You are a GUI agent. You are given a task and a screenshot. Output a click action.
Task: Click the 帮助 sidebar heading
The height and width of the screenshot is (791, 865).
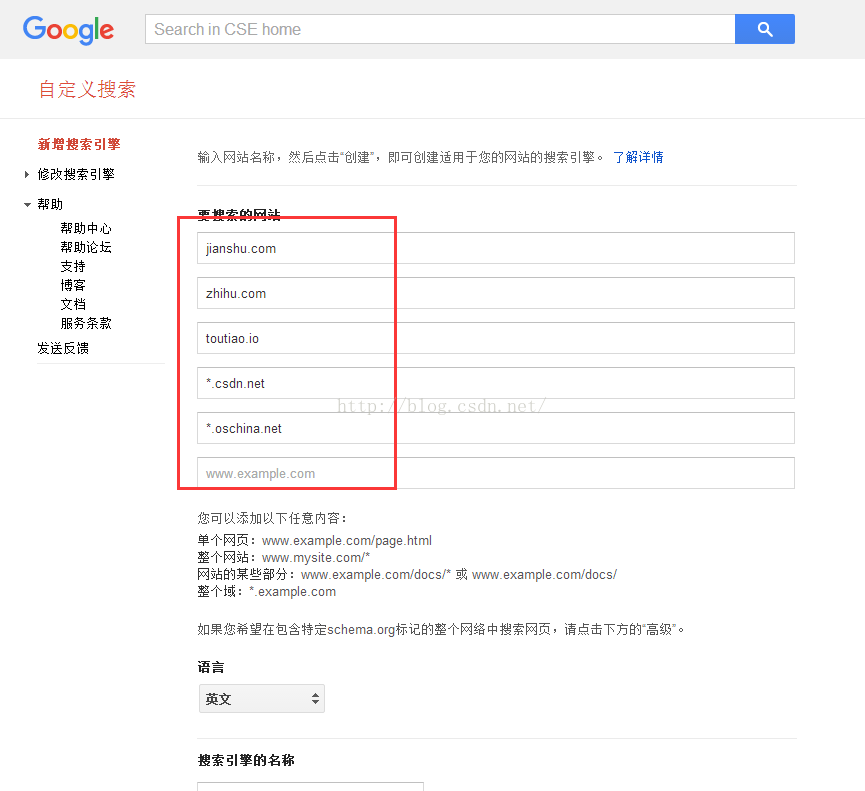[50, 204]
